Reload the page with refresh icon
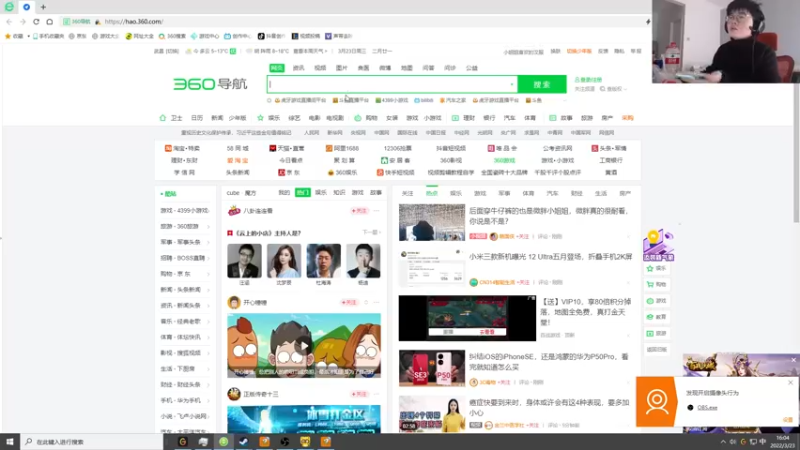The image size is (800, 450). click(x=36, y=21)
